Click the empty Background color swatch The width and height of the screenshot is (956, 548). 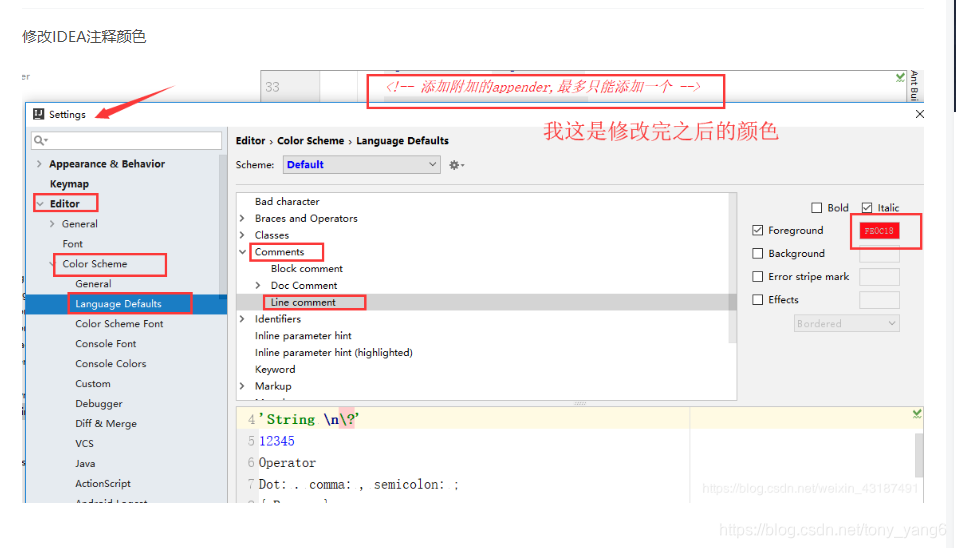tap(879, 254)
